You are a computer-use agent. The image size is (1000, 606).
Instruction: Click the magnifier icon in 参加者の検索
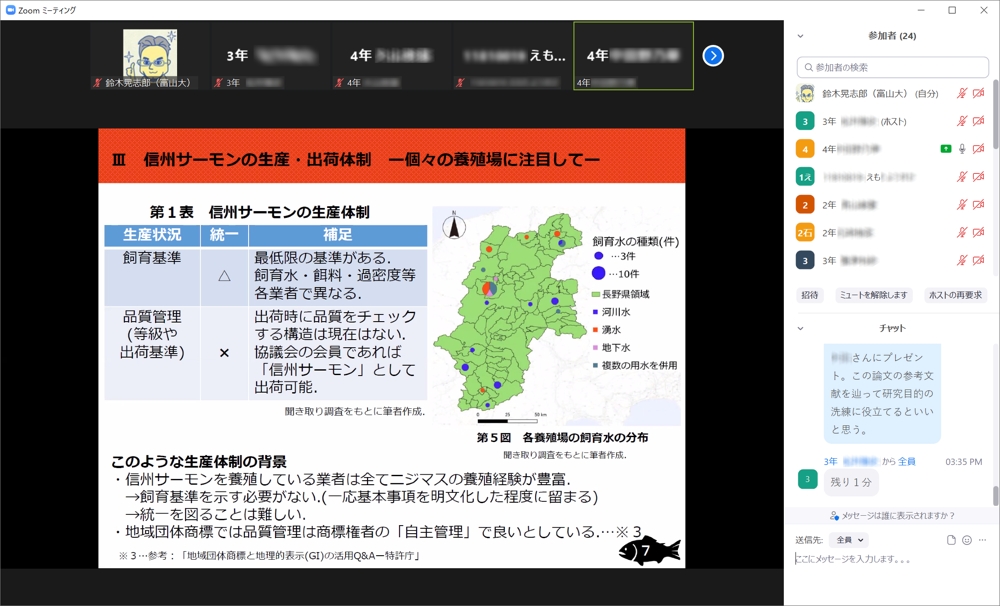click(809, 67)
